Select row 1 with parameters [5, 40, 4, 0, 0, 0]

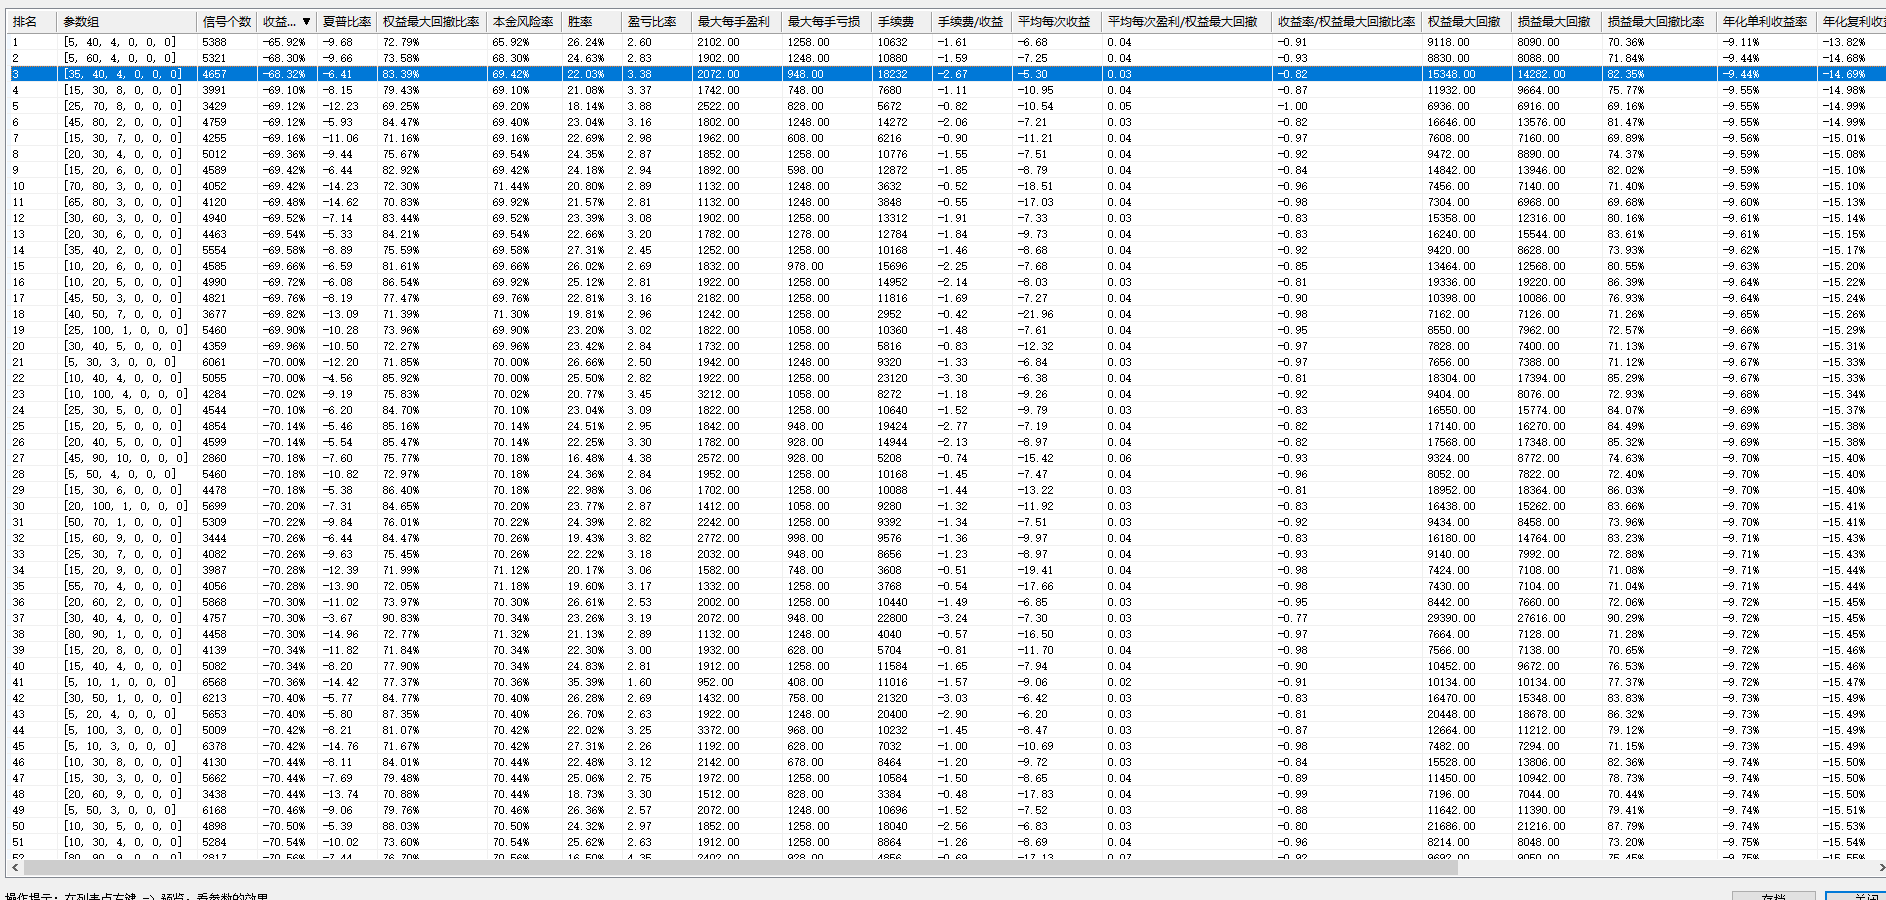pos(119,42)
